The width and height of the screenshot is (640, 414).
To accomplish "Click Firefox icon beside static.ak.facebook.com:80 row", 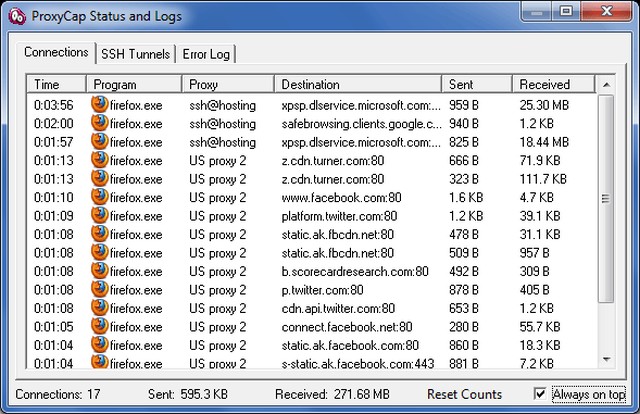I will coord(100,345).
